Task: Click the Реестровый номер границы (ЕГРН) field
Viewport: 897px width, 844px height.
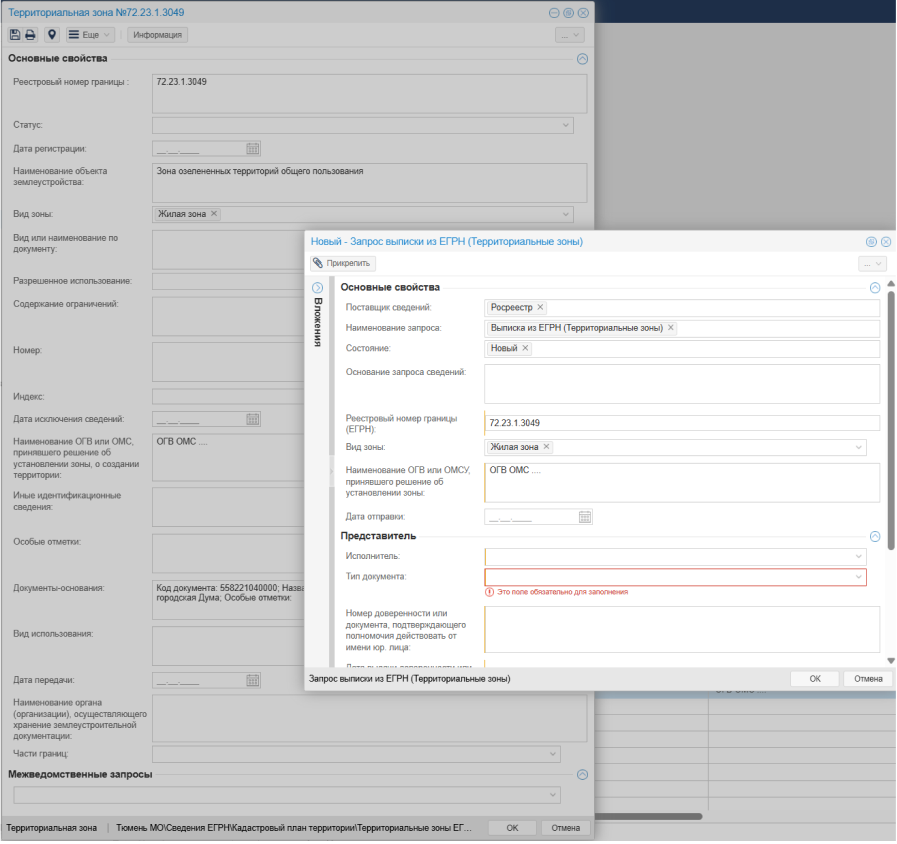Action: [681, 423]
